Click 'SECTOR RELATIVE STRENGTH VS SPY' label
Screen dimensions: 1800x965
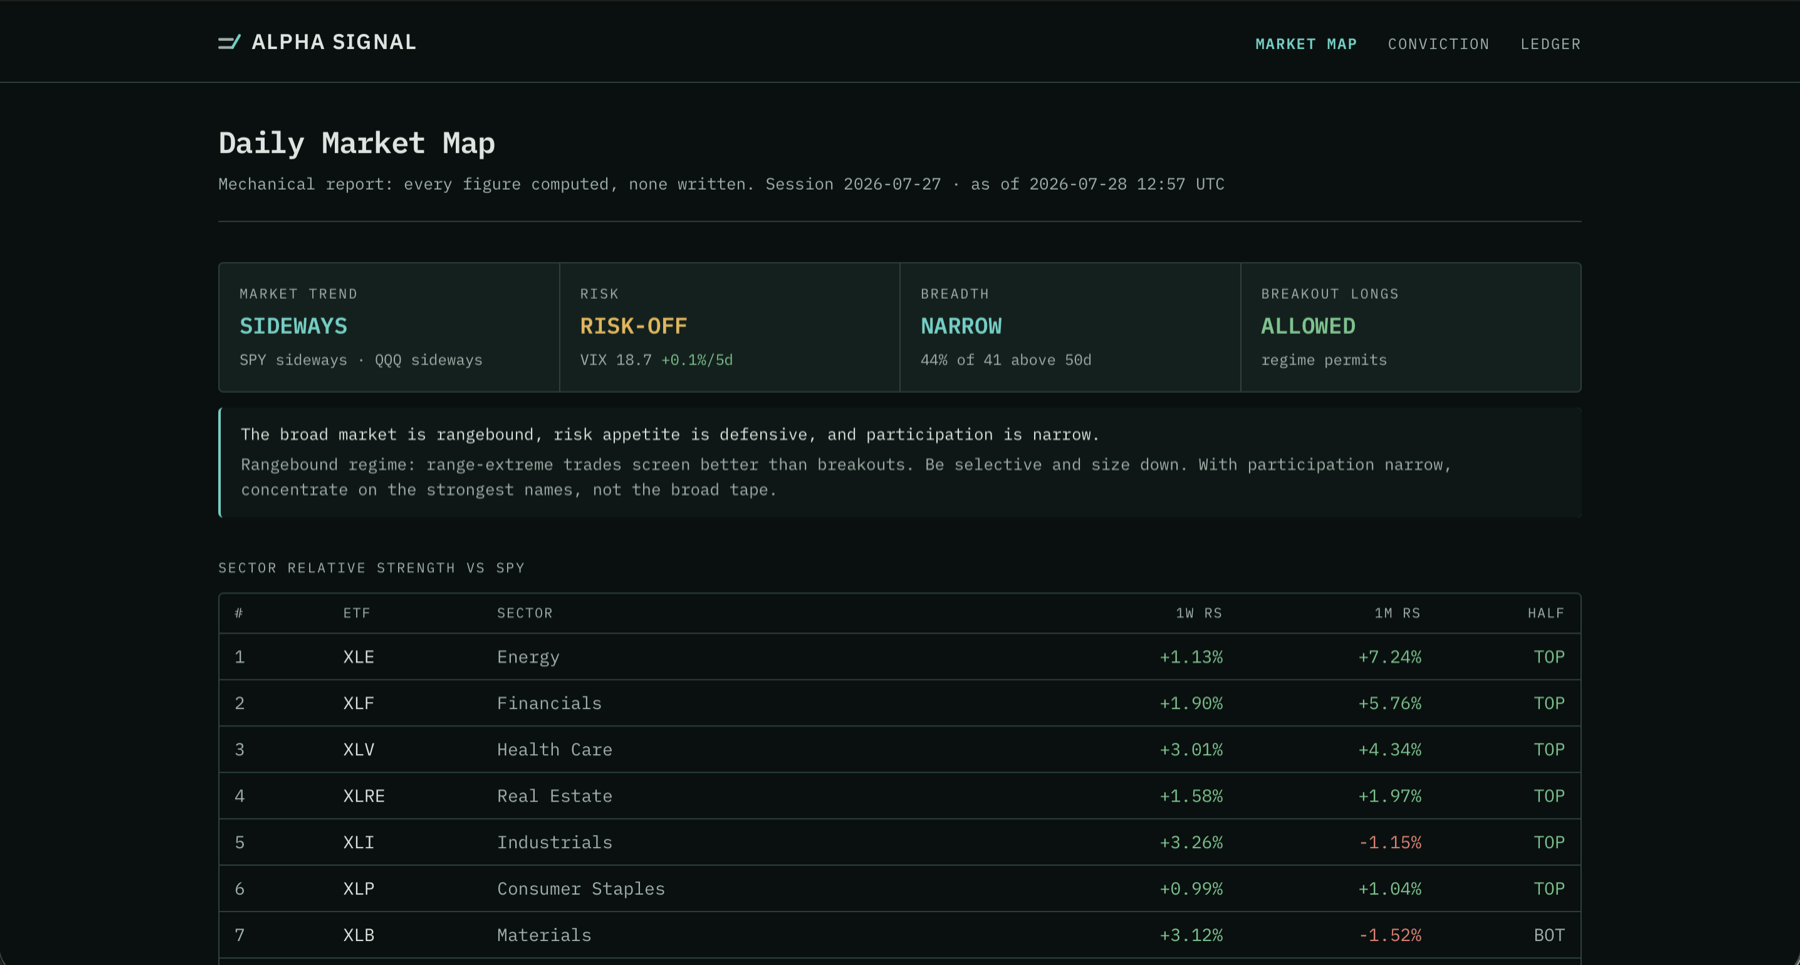(372, 568)
